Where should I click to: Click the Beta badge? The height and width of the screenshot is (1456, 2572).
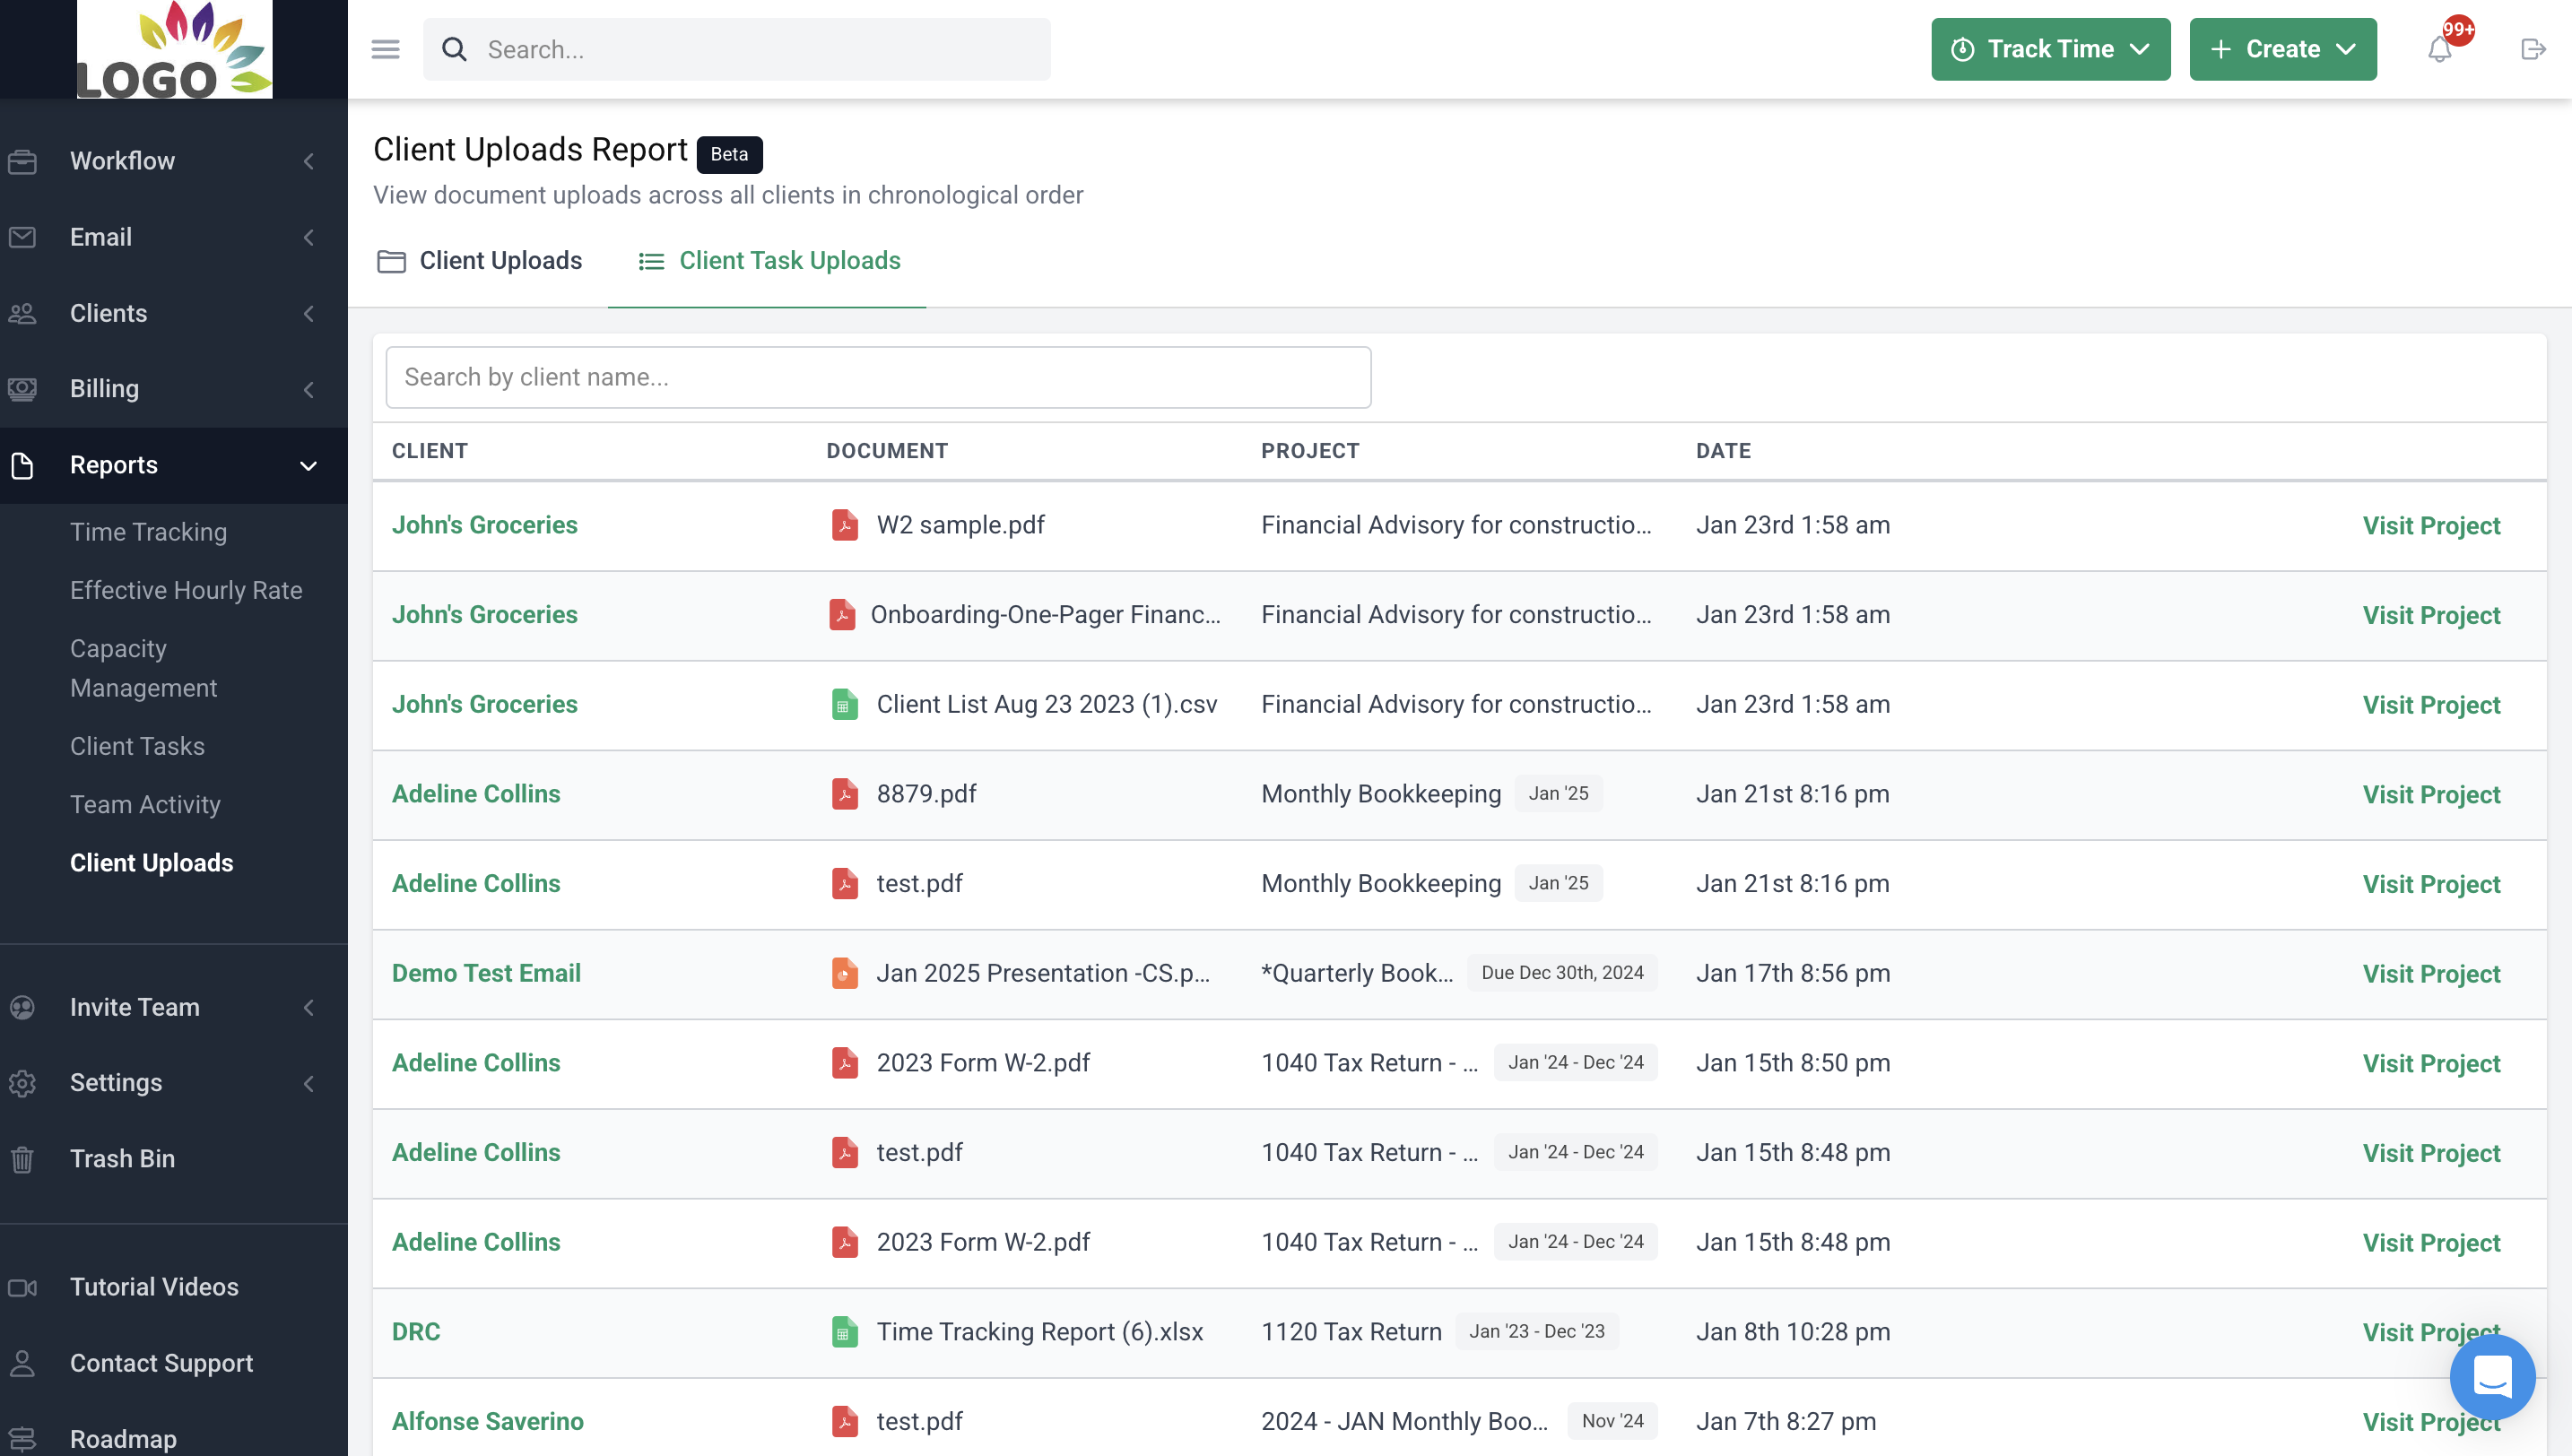(x=729, y=154)
